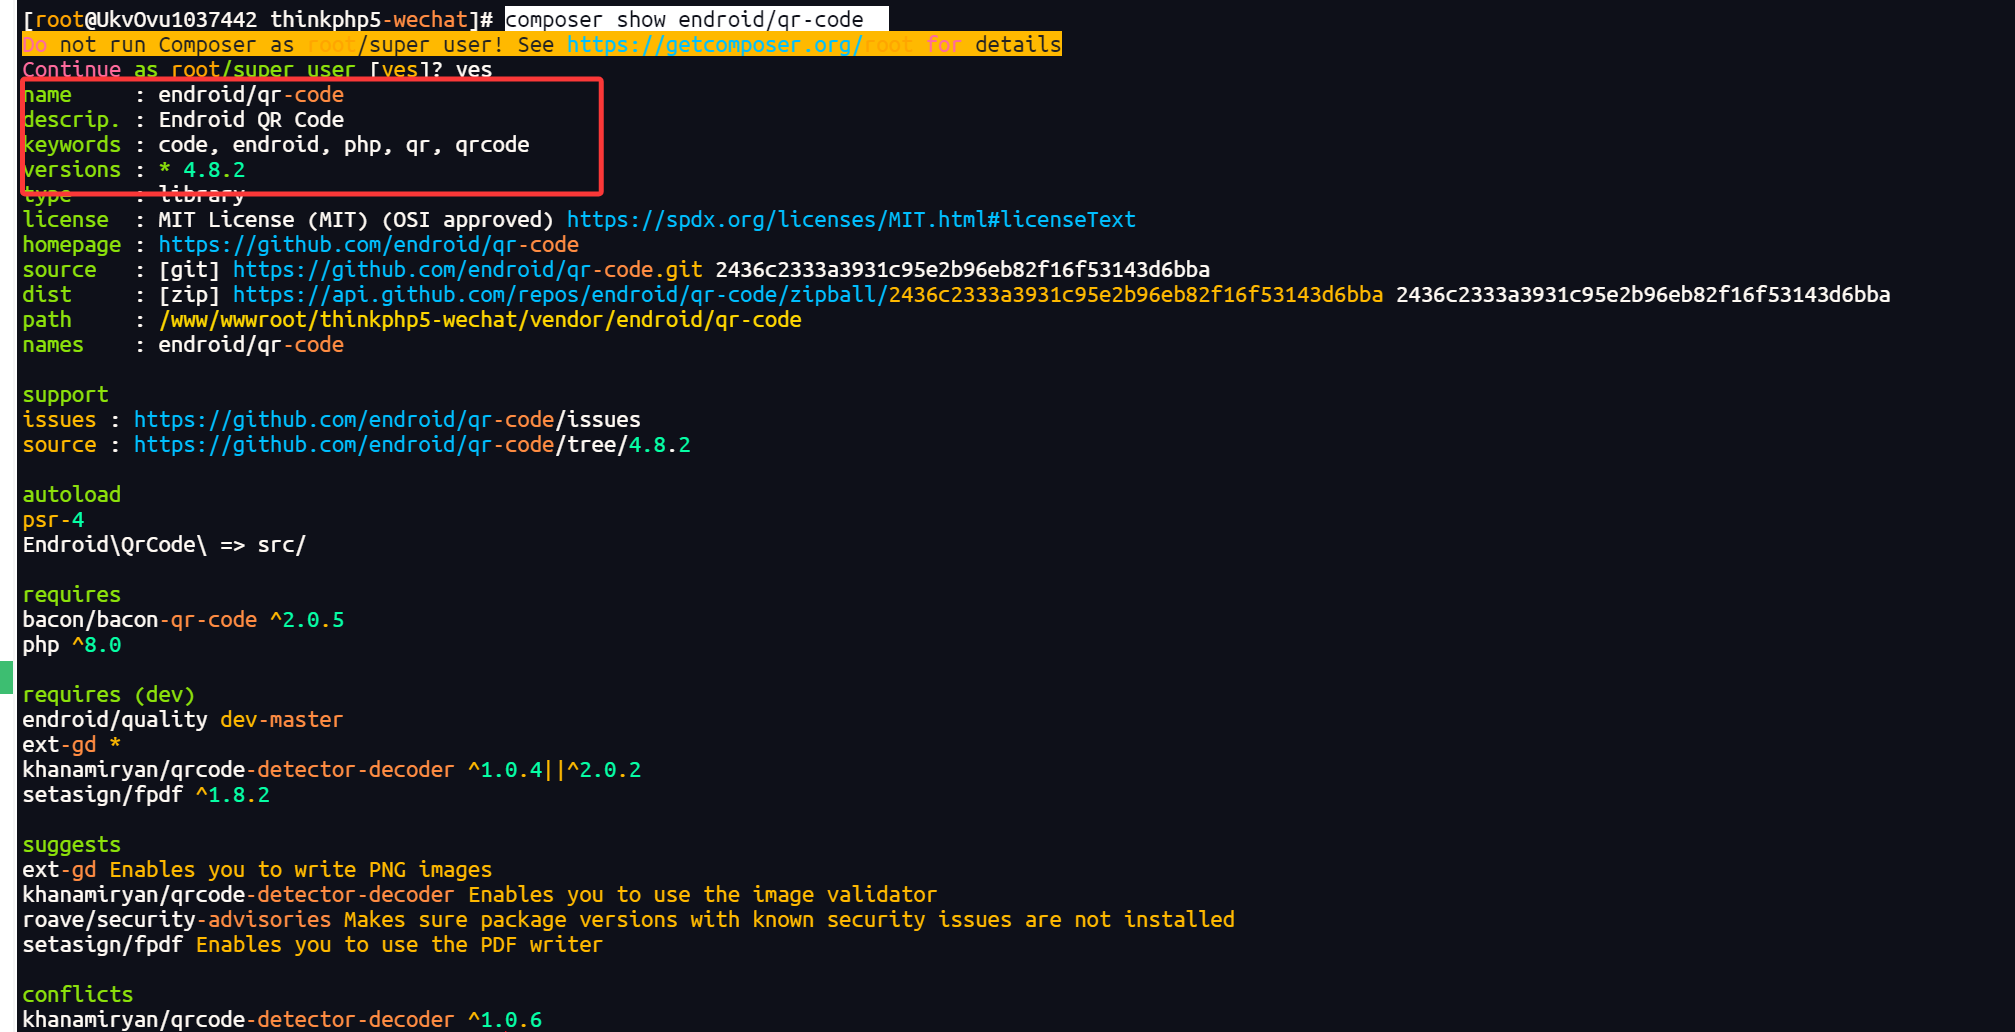
Task: Select the vendor path '/www/wwwroot/thinkphp5-wechat/vendor/endroid/qr-code'
Action: tap(480, 320)
